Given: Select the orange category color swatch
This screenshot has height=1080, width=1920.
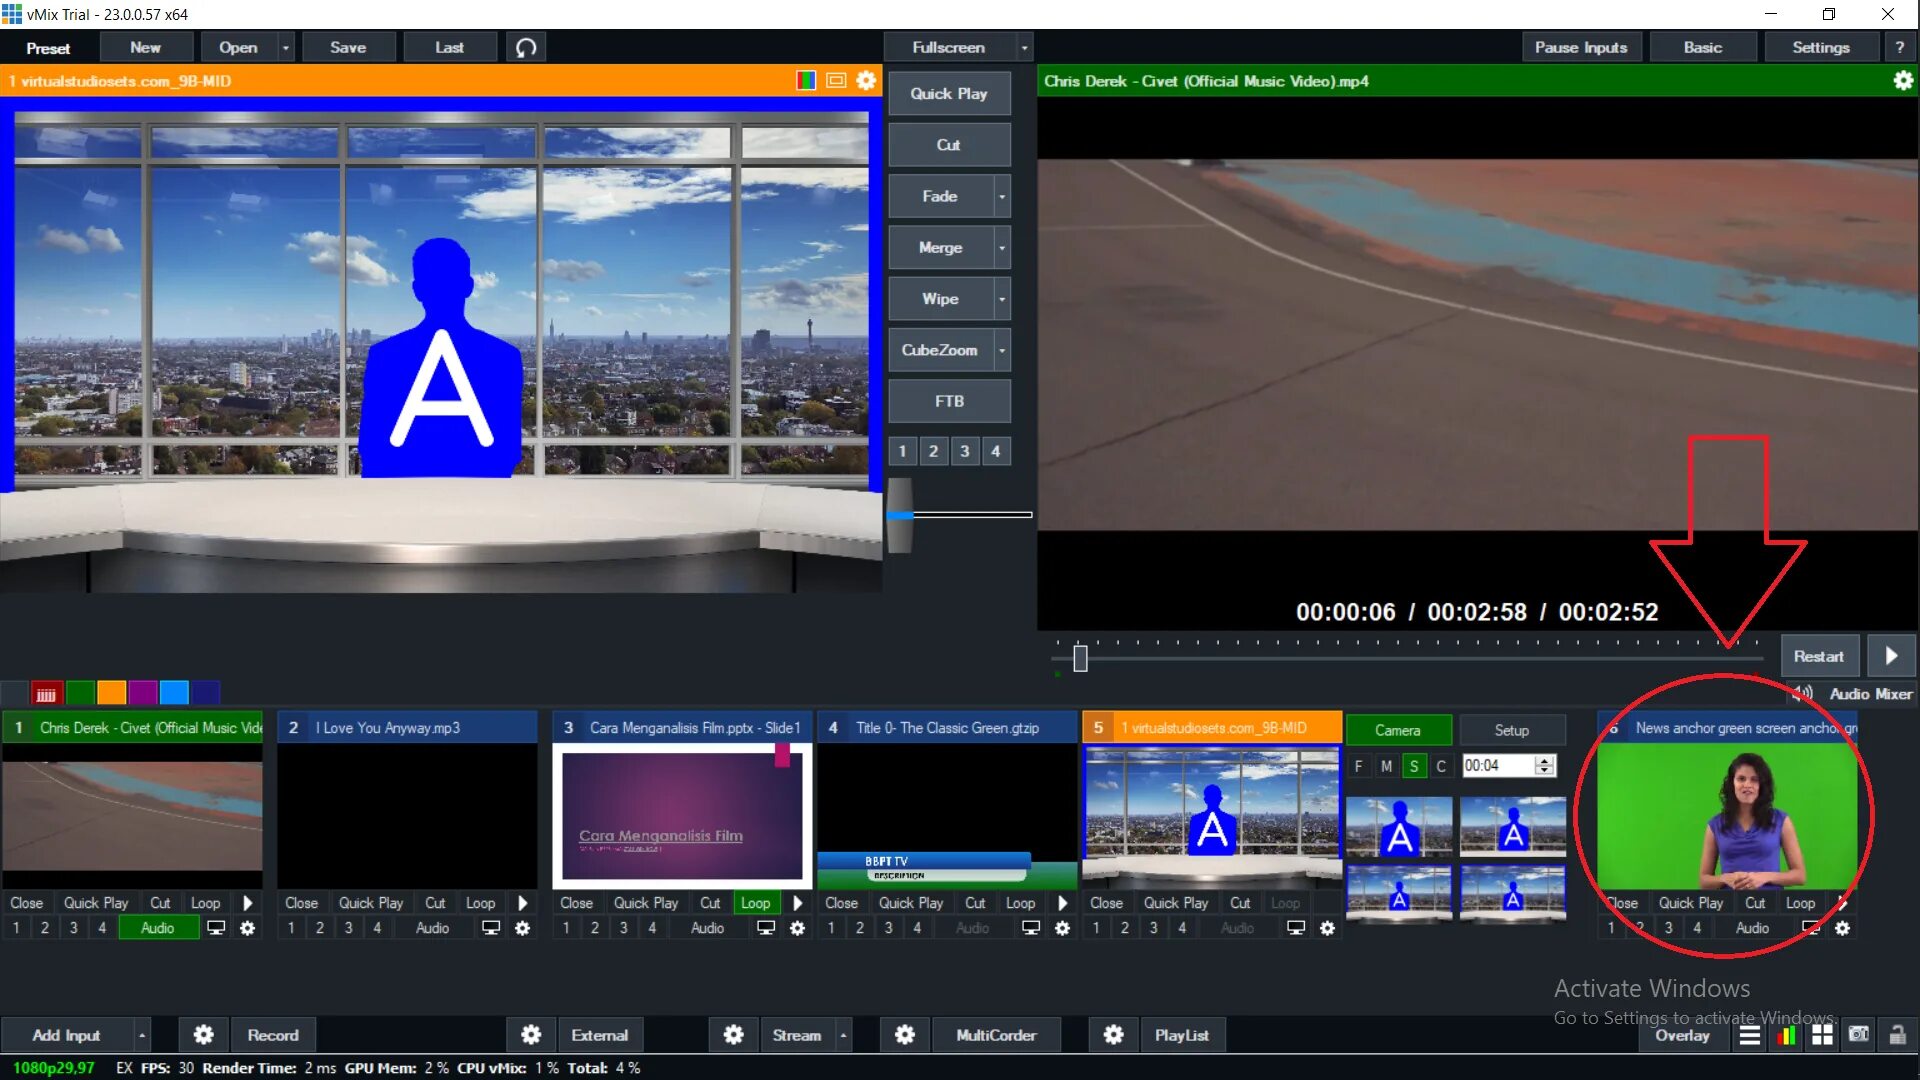Looking at the screenshot, I should [x=112, y=692].
